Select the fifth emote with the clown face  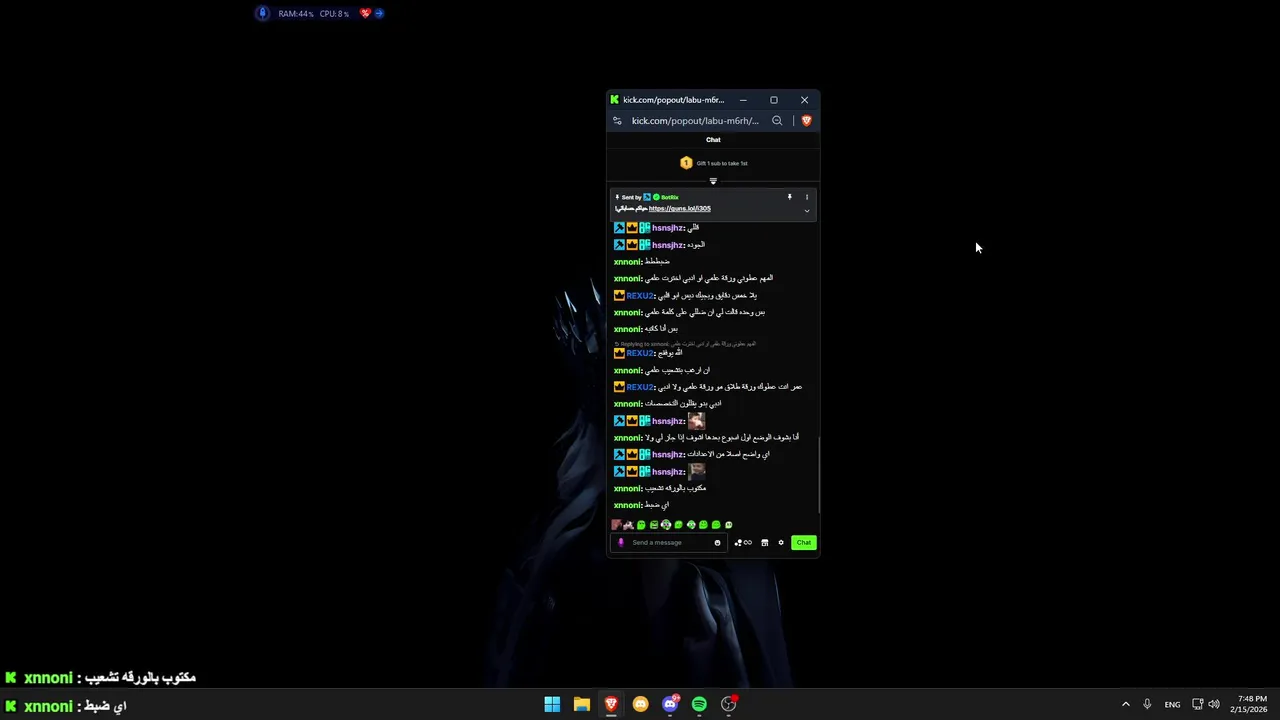click(x=666, y=525)
